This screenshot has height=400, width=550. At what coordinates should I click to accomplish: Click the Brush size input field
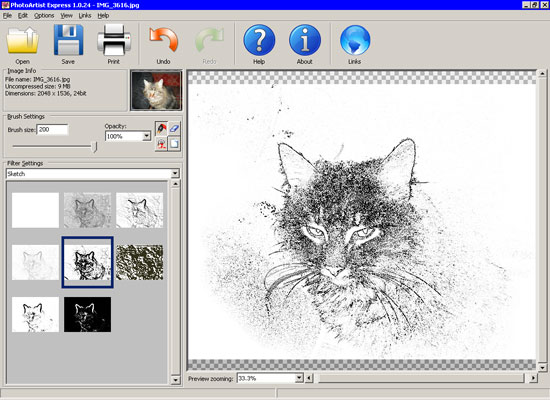point(53,129)
